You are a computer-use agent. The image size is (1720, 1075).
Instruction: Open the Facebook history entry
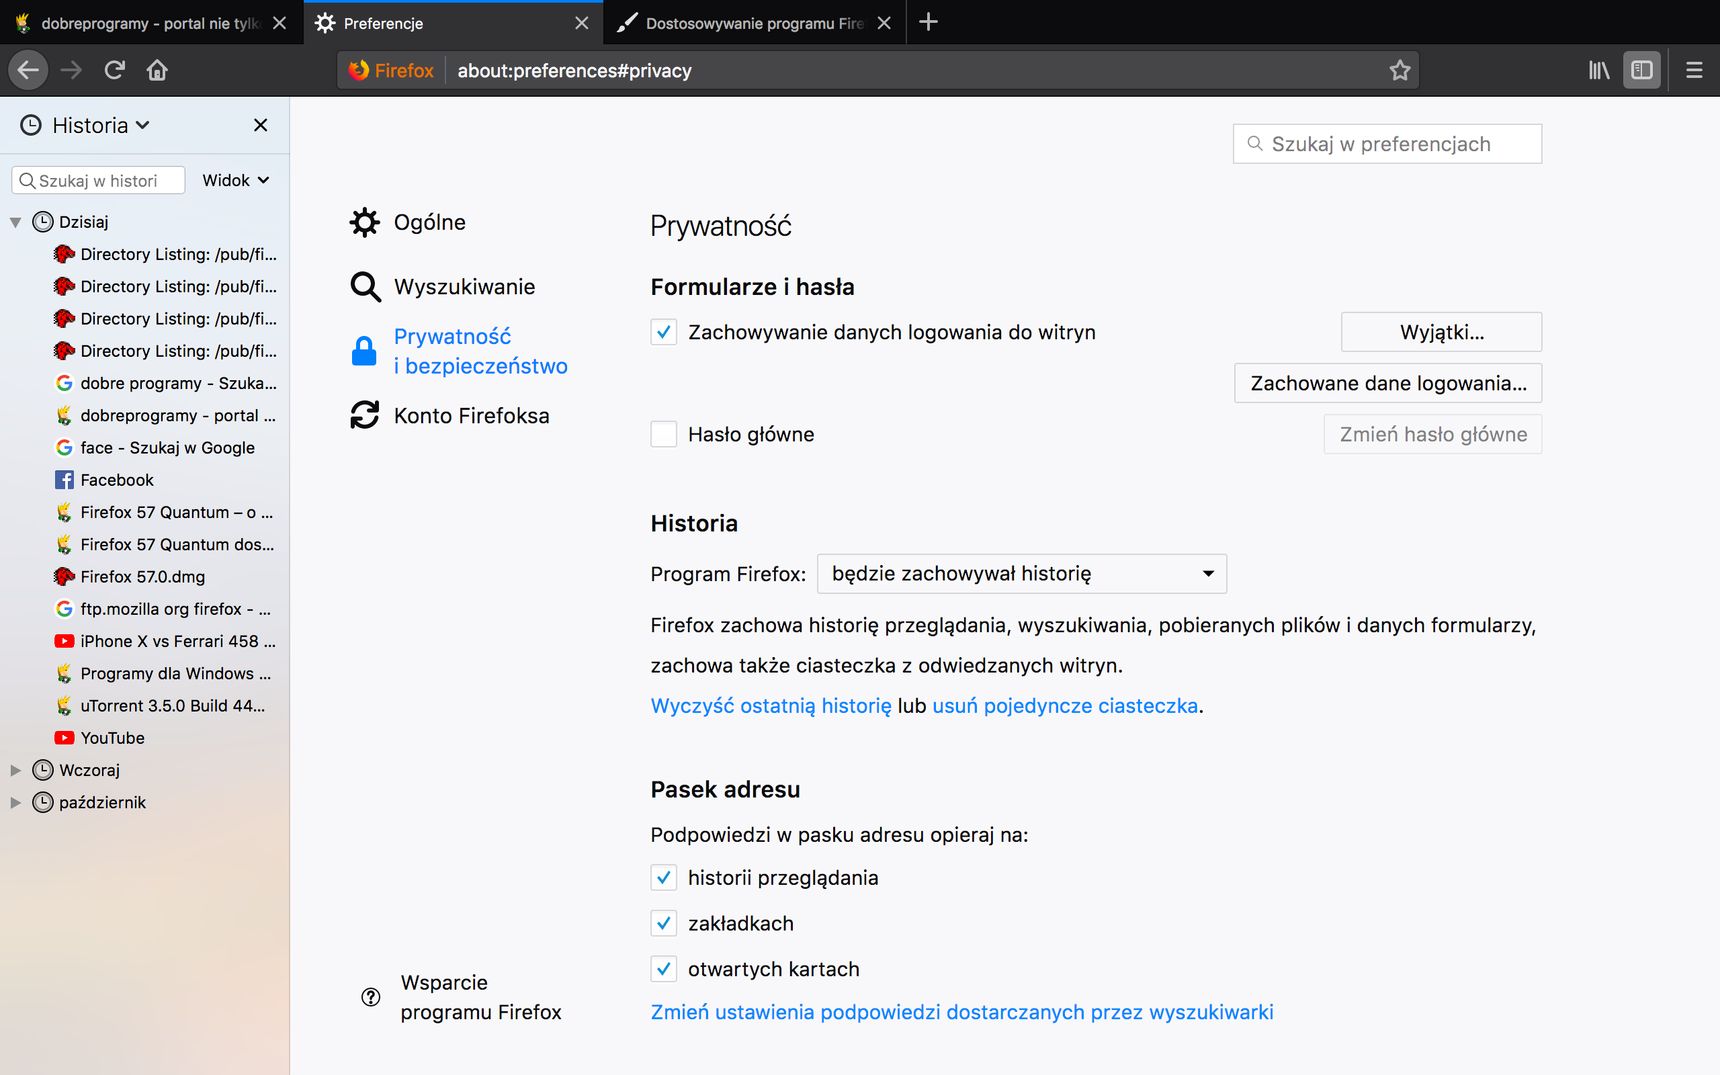(145, 480)
